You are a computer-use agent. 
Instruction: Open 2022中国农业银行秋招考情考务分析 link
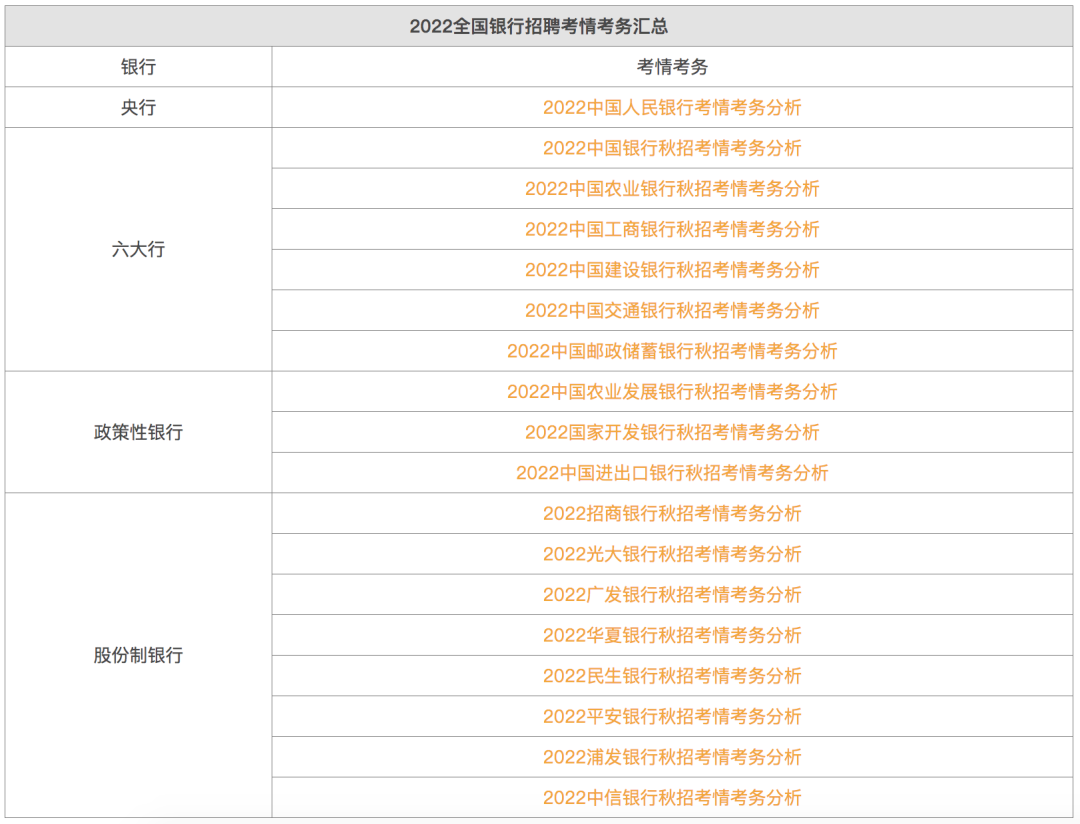click(x=672, y=189)
